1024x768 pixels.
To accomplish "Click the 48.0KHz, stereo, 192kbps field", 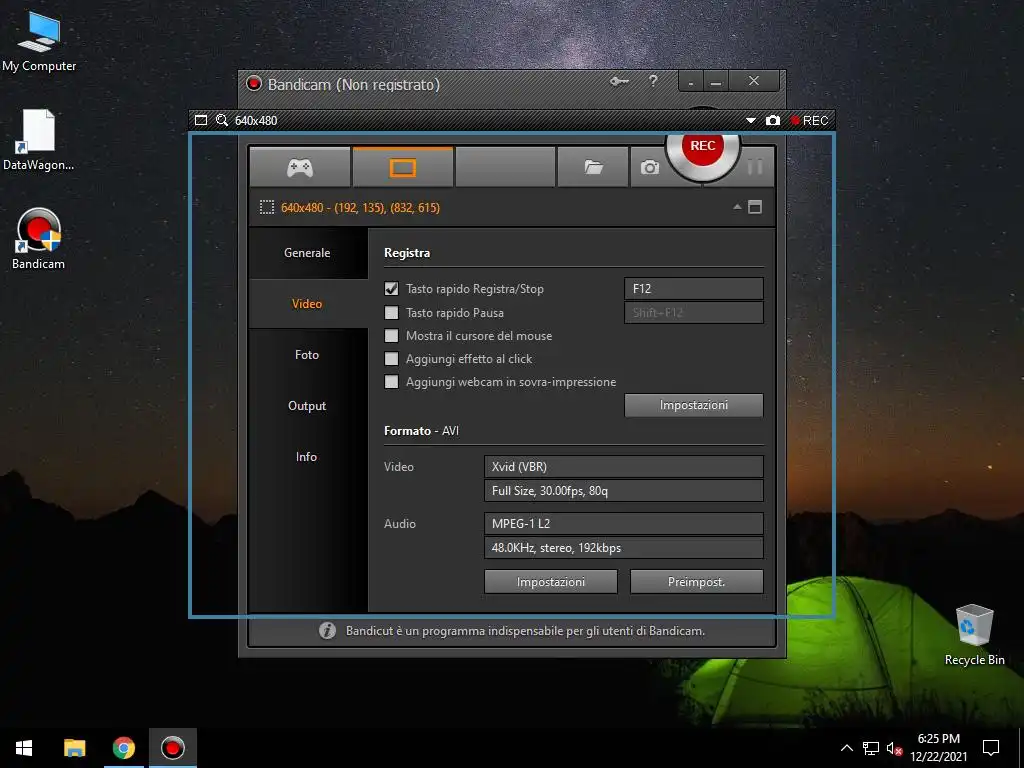I will click(x=624, y=547).
